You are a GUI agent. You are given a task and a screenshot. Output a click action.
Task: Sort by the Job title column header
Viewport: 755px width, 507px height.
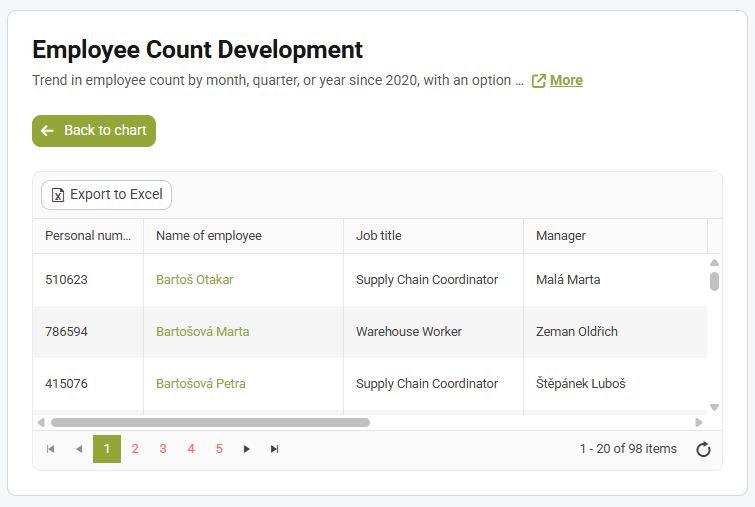pyautogui.click(x=379, y=236)
